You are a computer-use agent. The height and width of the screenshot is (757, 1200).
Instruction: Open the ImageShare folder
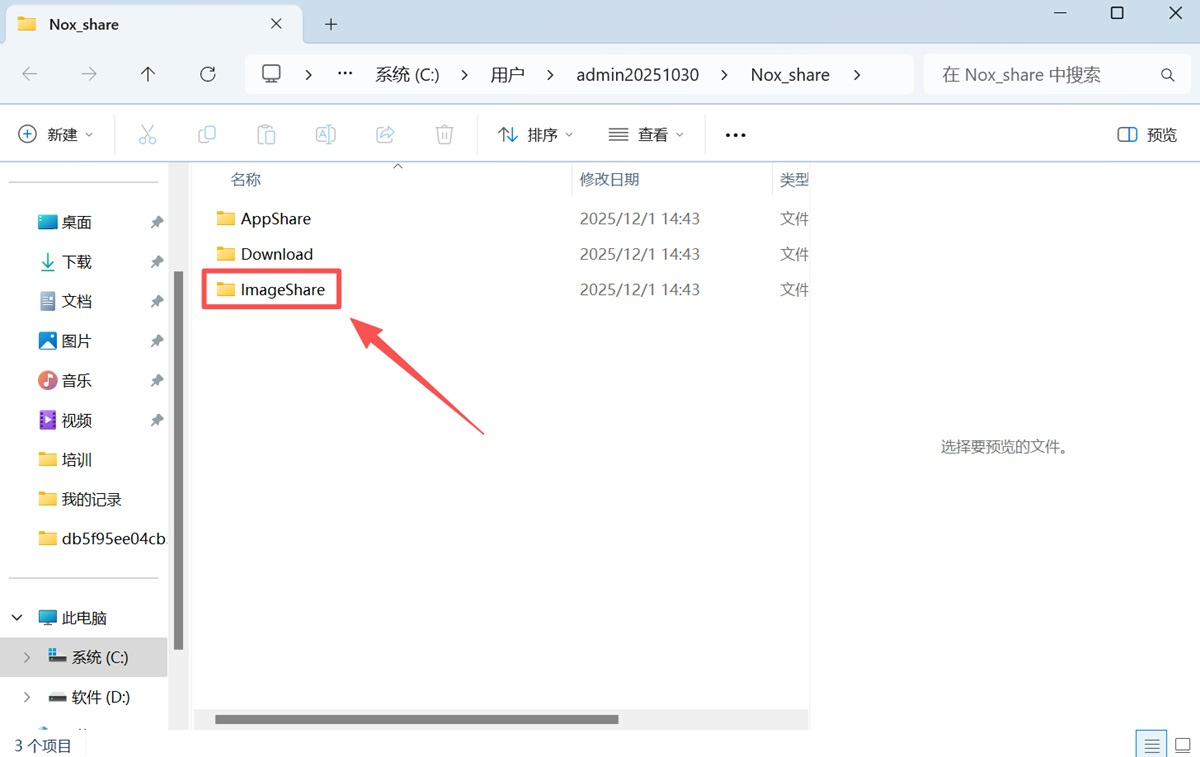tap(282, 290)
